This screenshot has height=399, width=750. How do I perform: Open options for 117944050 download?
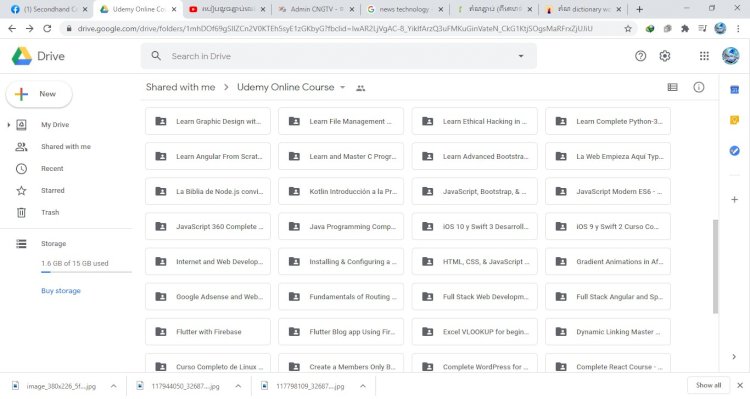[238, 386]
